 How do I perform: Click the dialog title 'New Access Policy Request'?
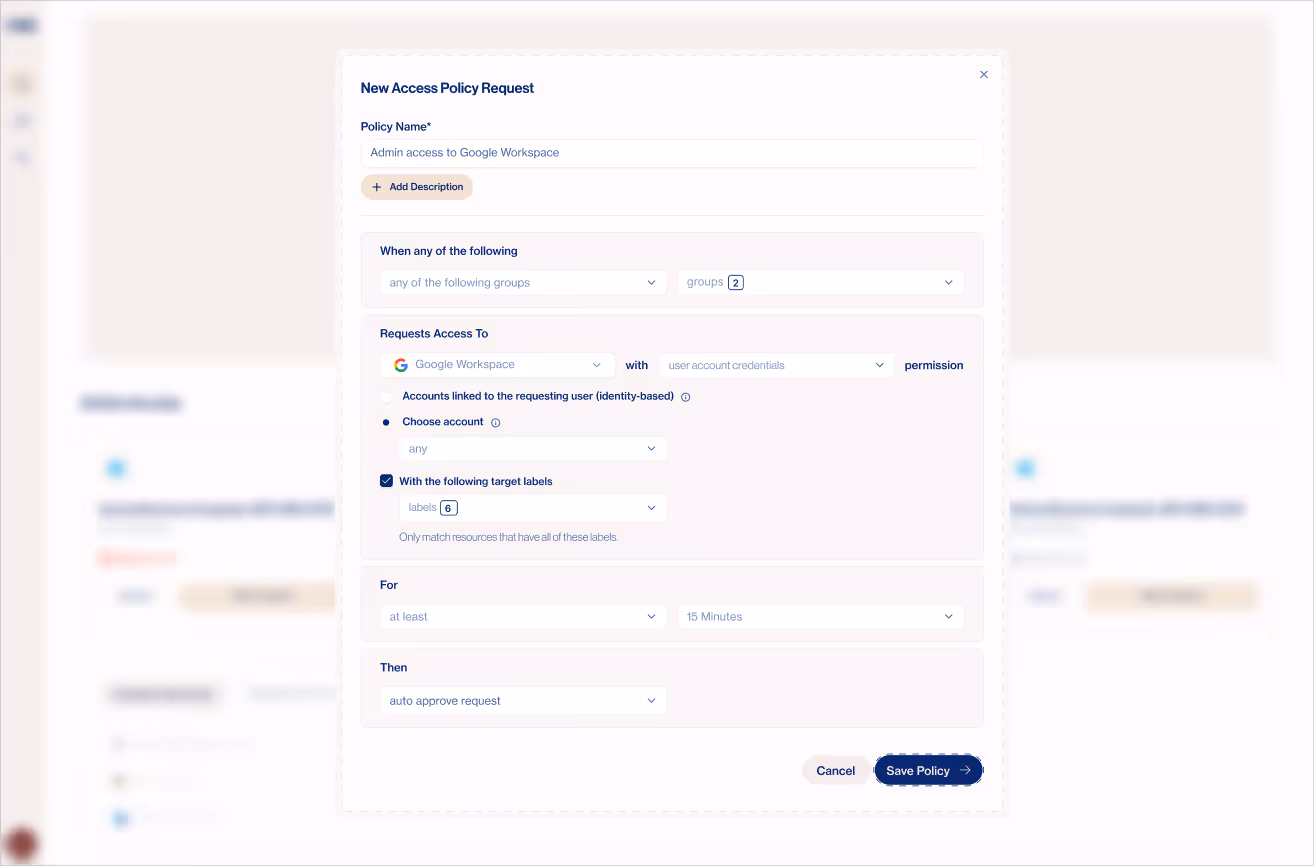(447, 89)
